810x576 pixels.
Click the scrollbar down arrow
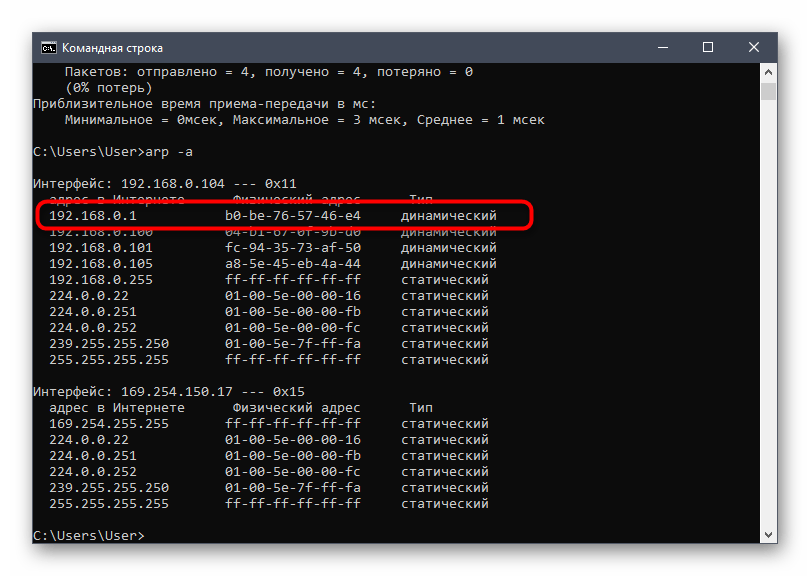(768, 537)
